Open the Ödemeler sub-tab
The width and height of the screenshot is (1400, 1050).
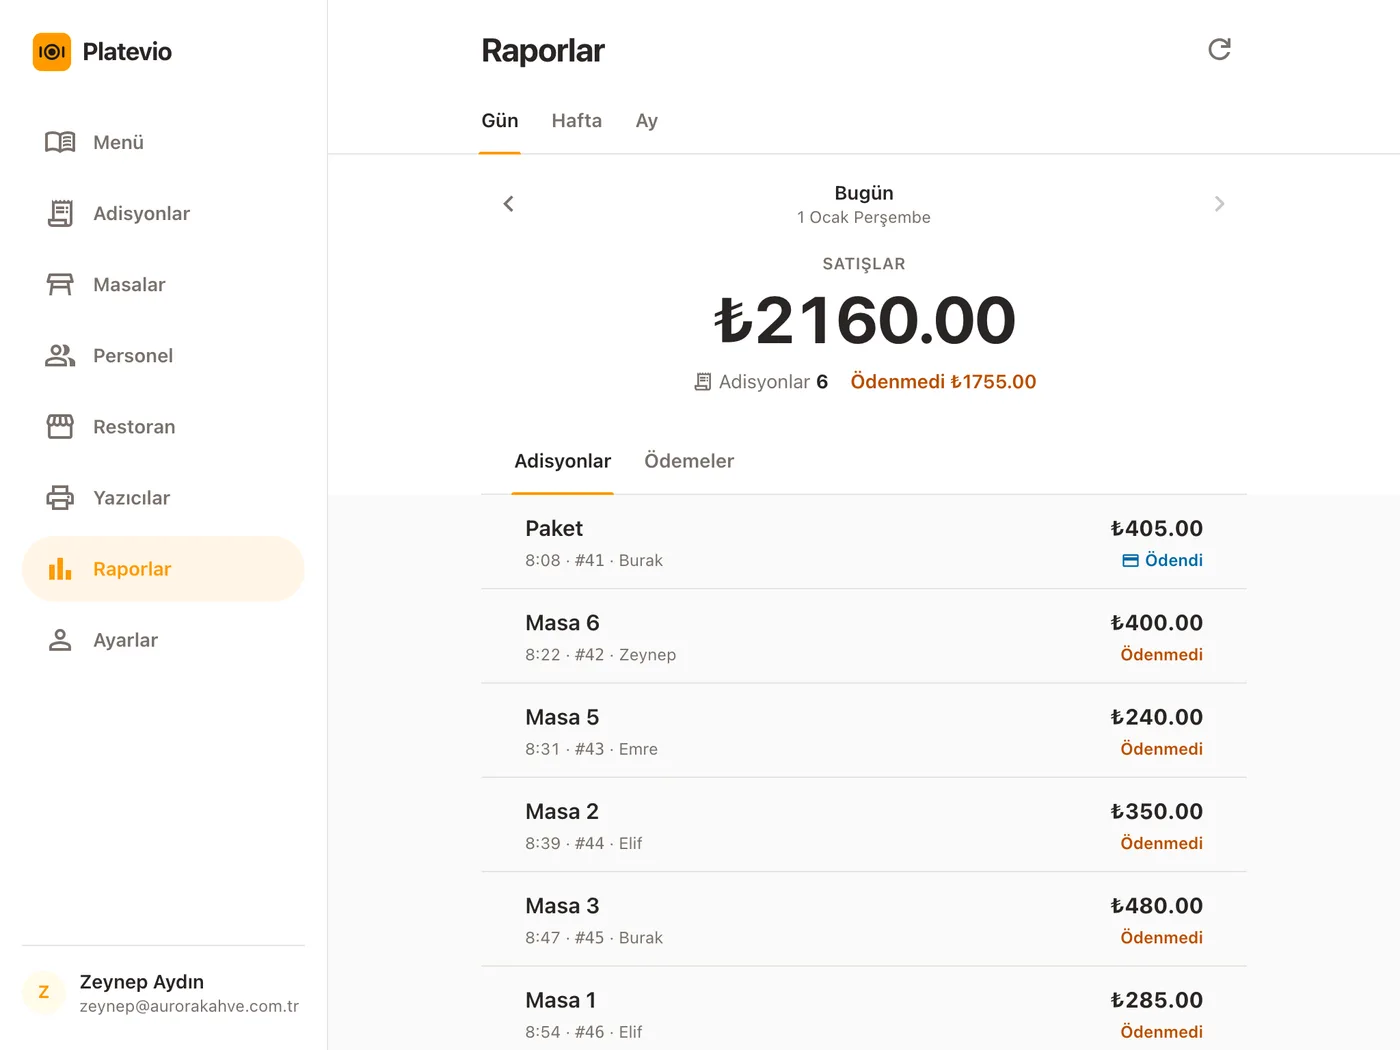[689, 461]
